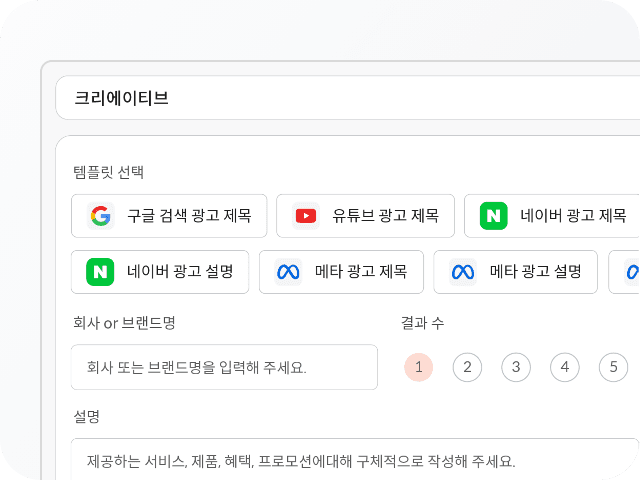Set result count to 3
Screen dimensions: 640x480
[x=516, y=367]
